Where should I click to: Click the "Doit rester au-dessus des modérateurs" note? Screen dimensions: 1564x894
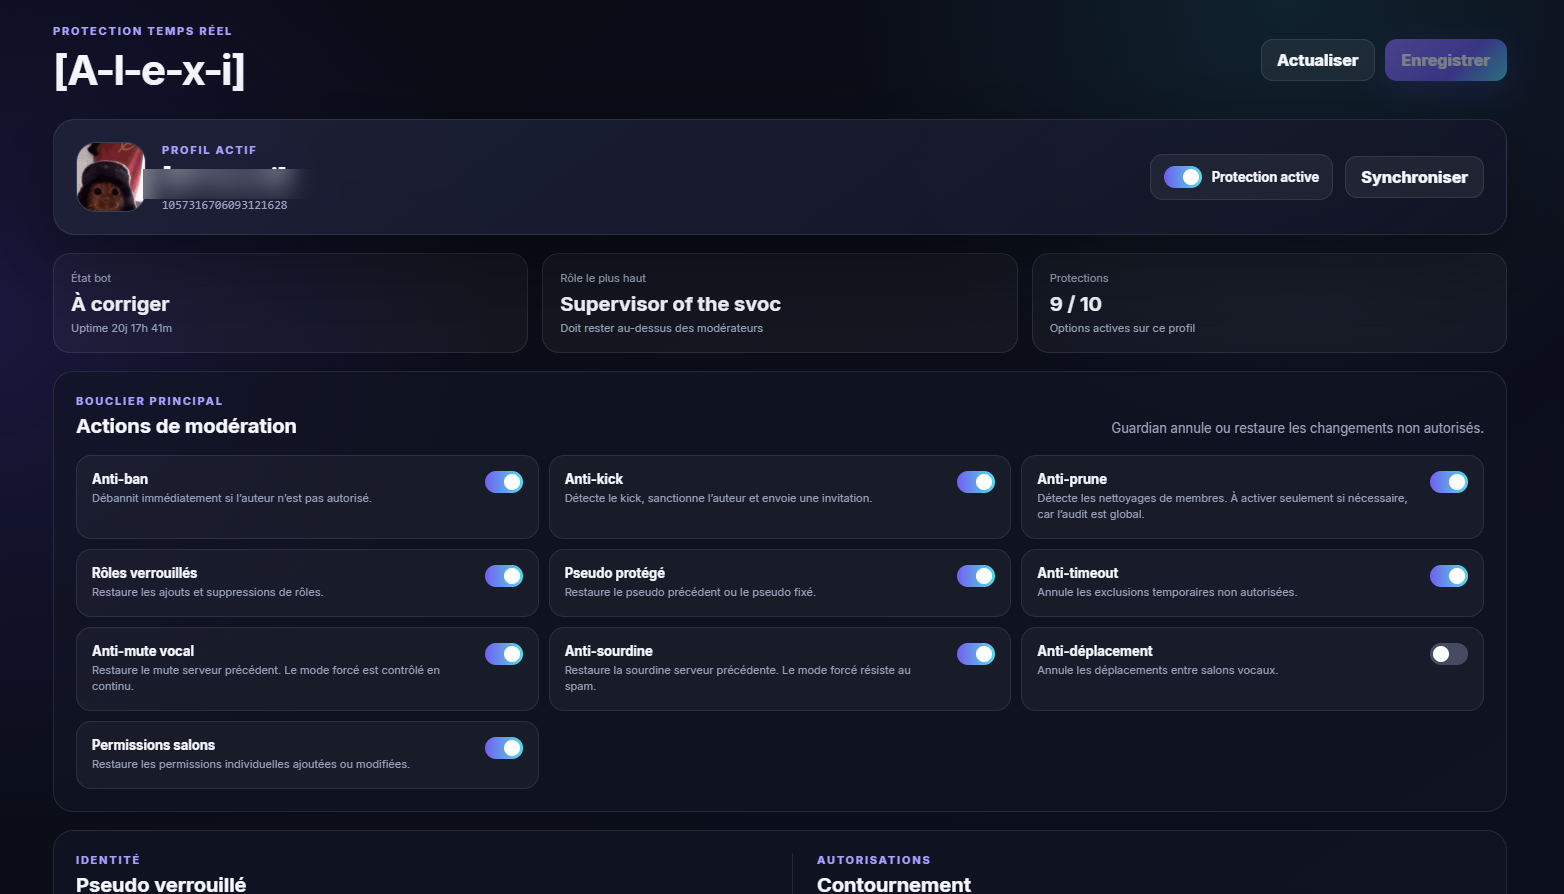[x=661, y=328]
